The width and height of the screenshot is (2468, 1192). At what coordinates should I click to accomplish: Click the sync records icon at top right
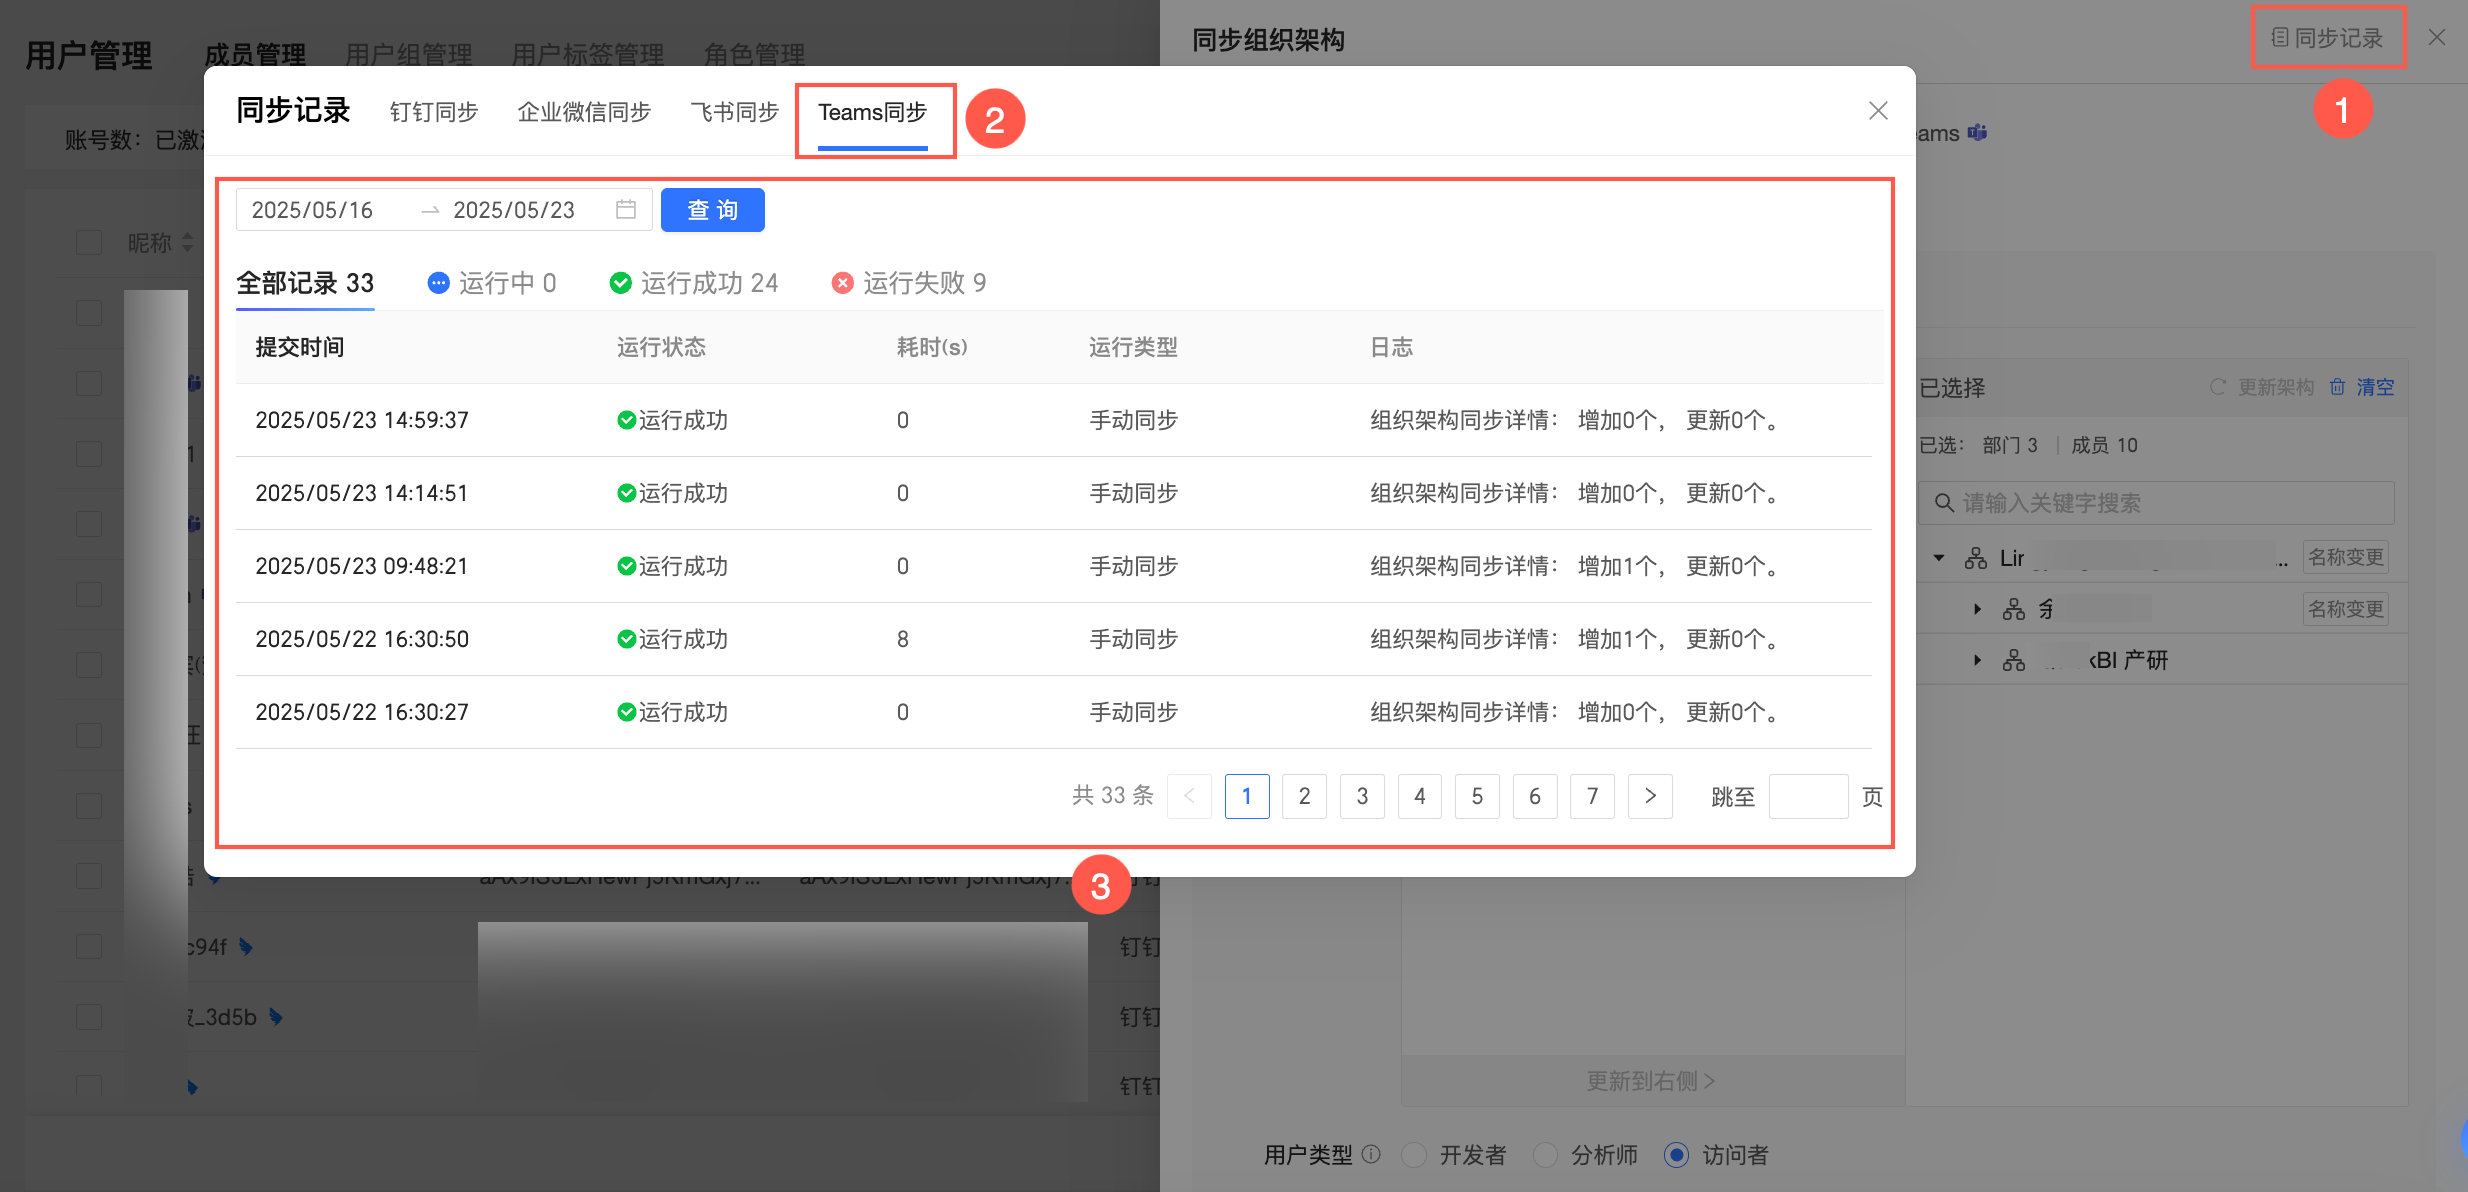(2280, 38)
